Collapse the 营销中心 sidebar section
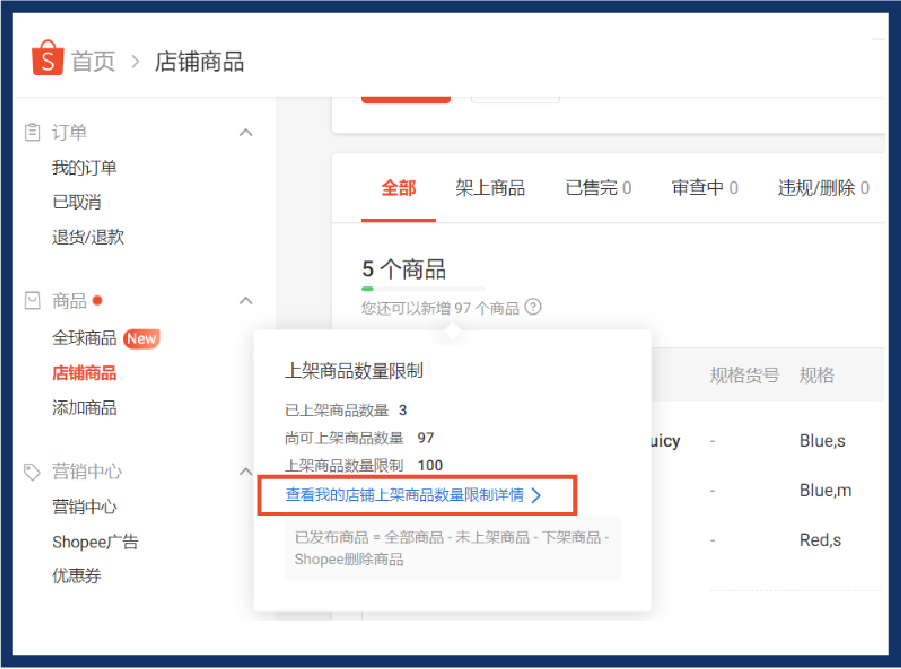This screenshot has height=669, width=901. point(246,471)
